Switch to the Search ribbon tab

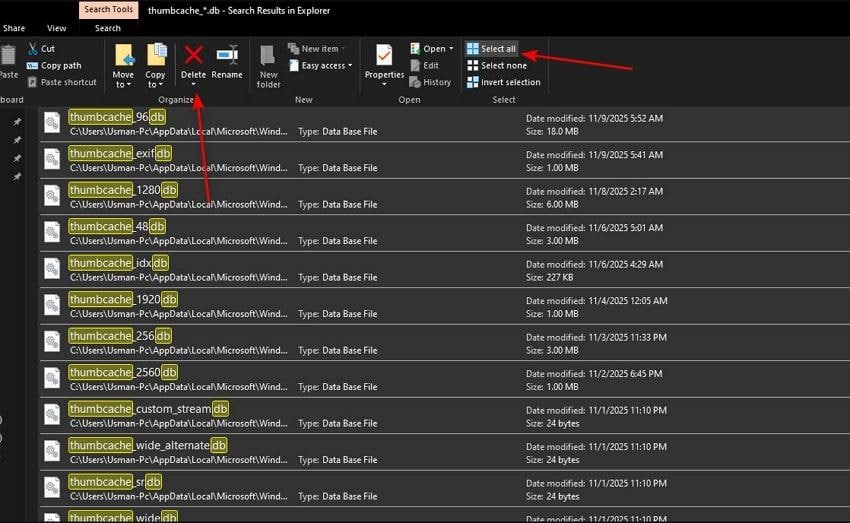pos(108,28)
